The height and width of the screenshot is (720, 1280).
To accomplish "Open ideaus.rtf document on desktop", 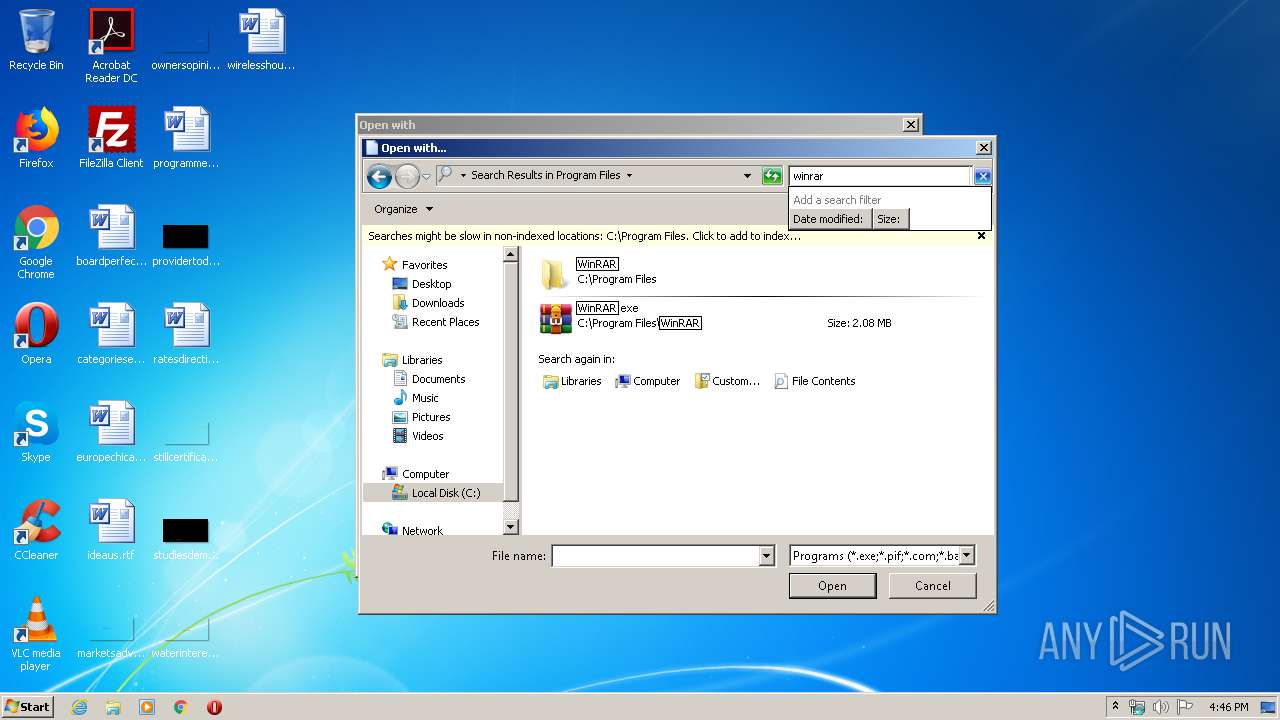I will 111,530.
